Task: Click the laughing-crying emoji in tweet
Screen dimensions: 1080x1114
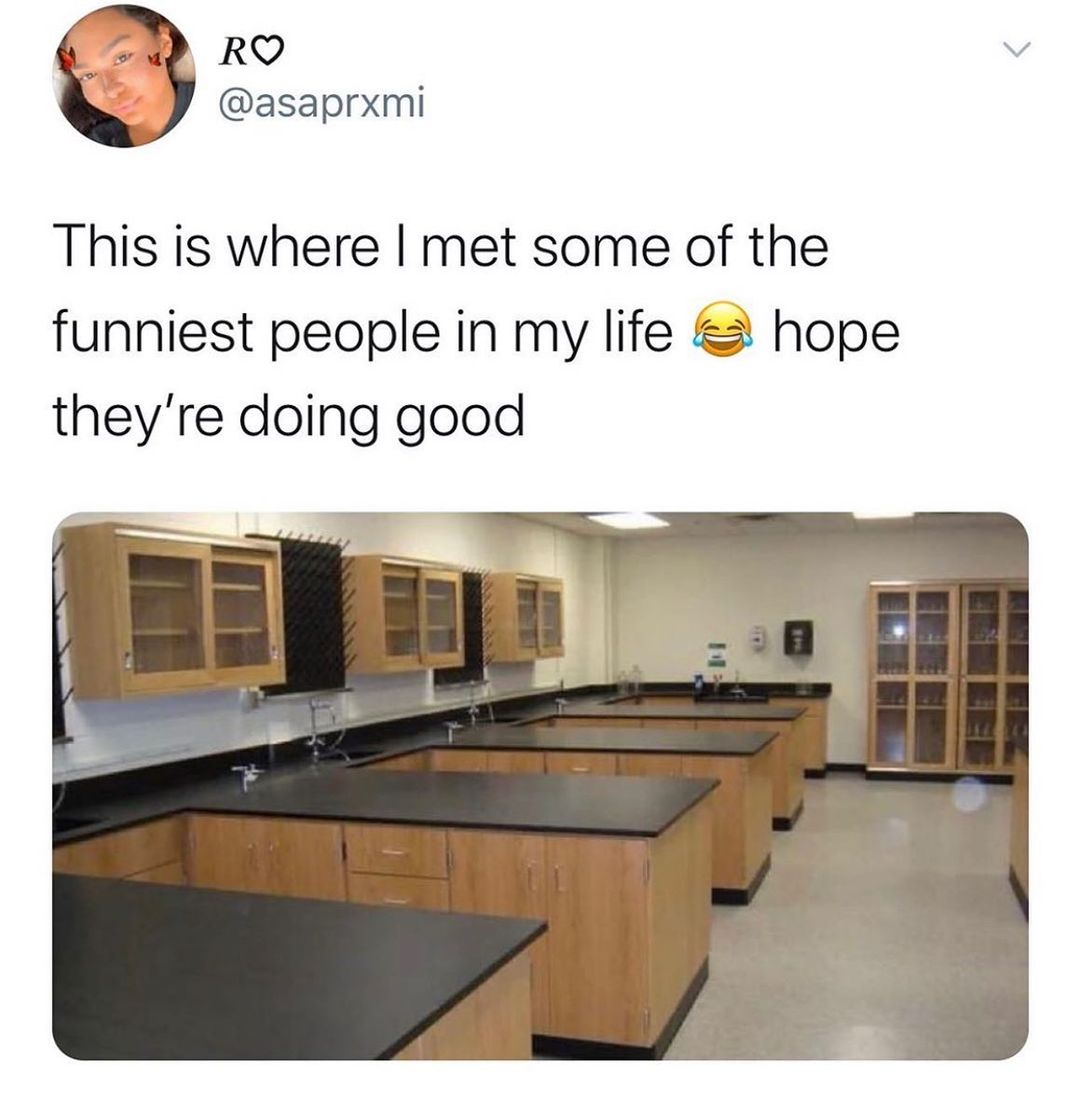Action: tap(723, 330)
